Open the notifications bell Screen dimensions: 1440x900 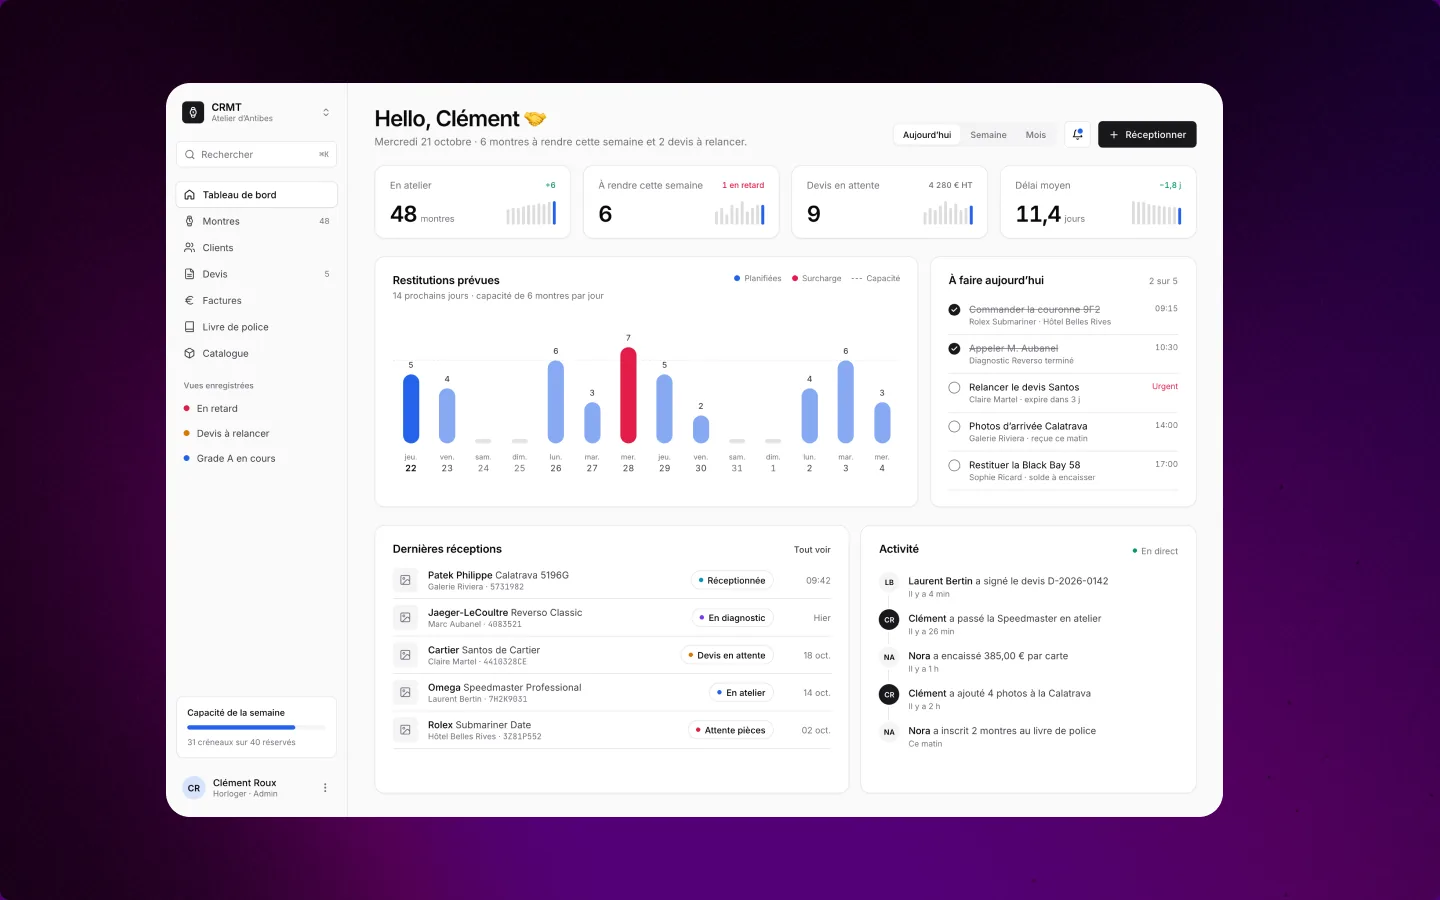point(1077,135)
